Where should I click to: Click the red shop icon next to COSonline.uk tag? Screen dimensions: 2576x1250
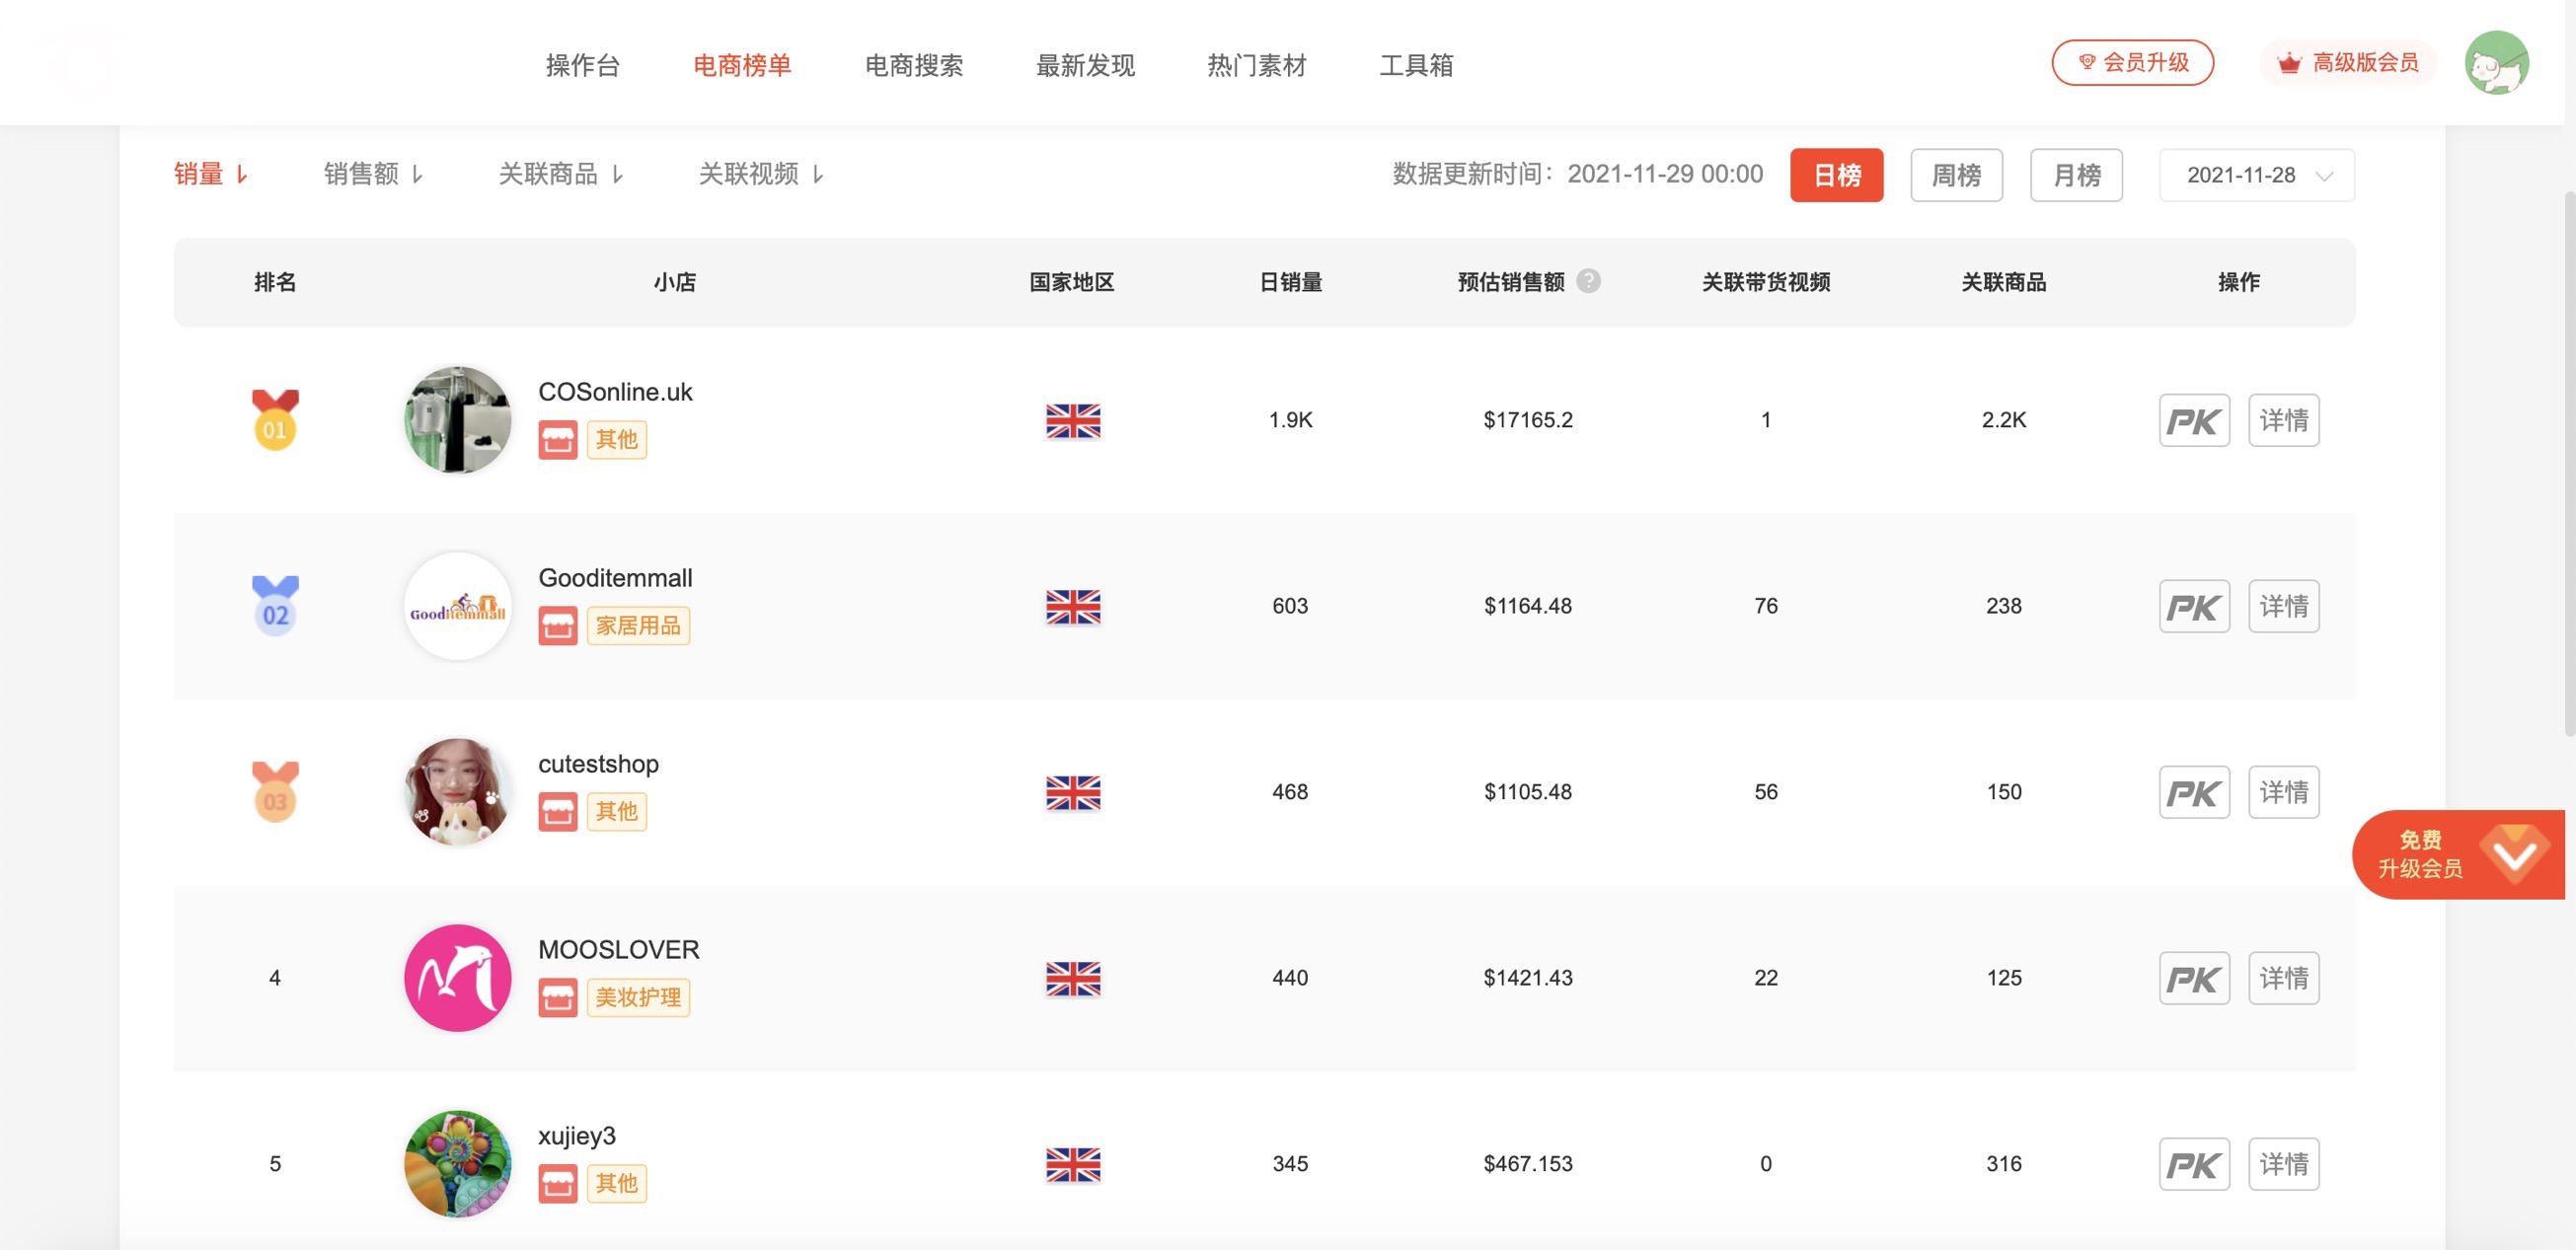[559, 440]
